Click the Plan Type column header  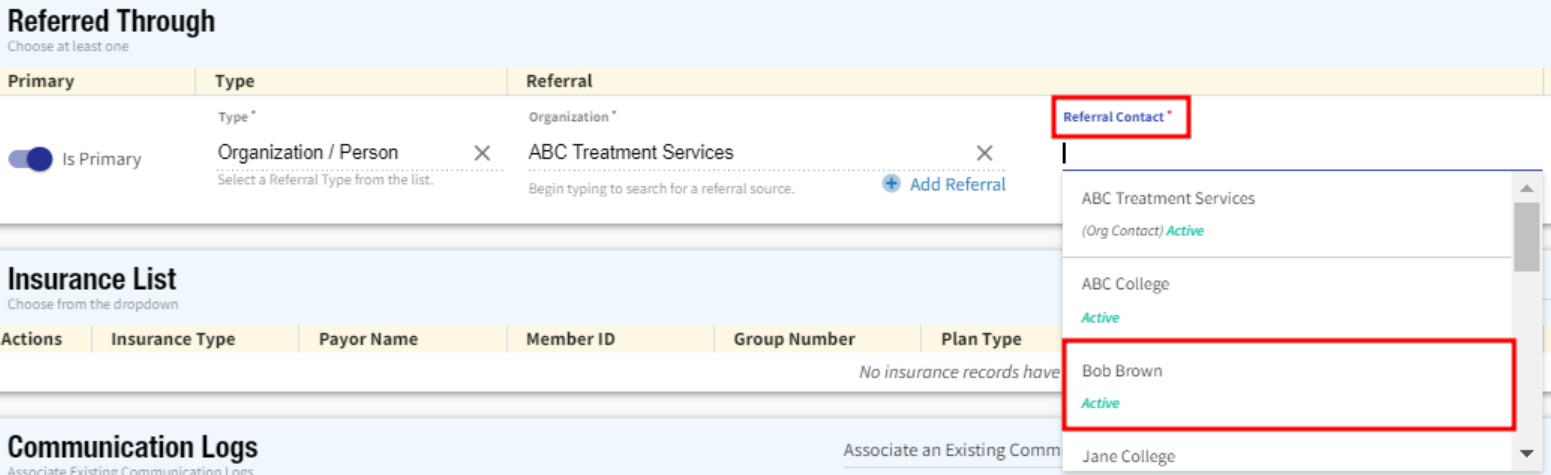click(x=981, y=339)
